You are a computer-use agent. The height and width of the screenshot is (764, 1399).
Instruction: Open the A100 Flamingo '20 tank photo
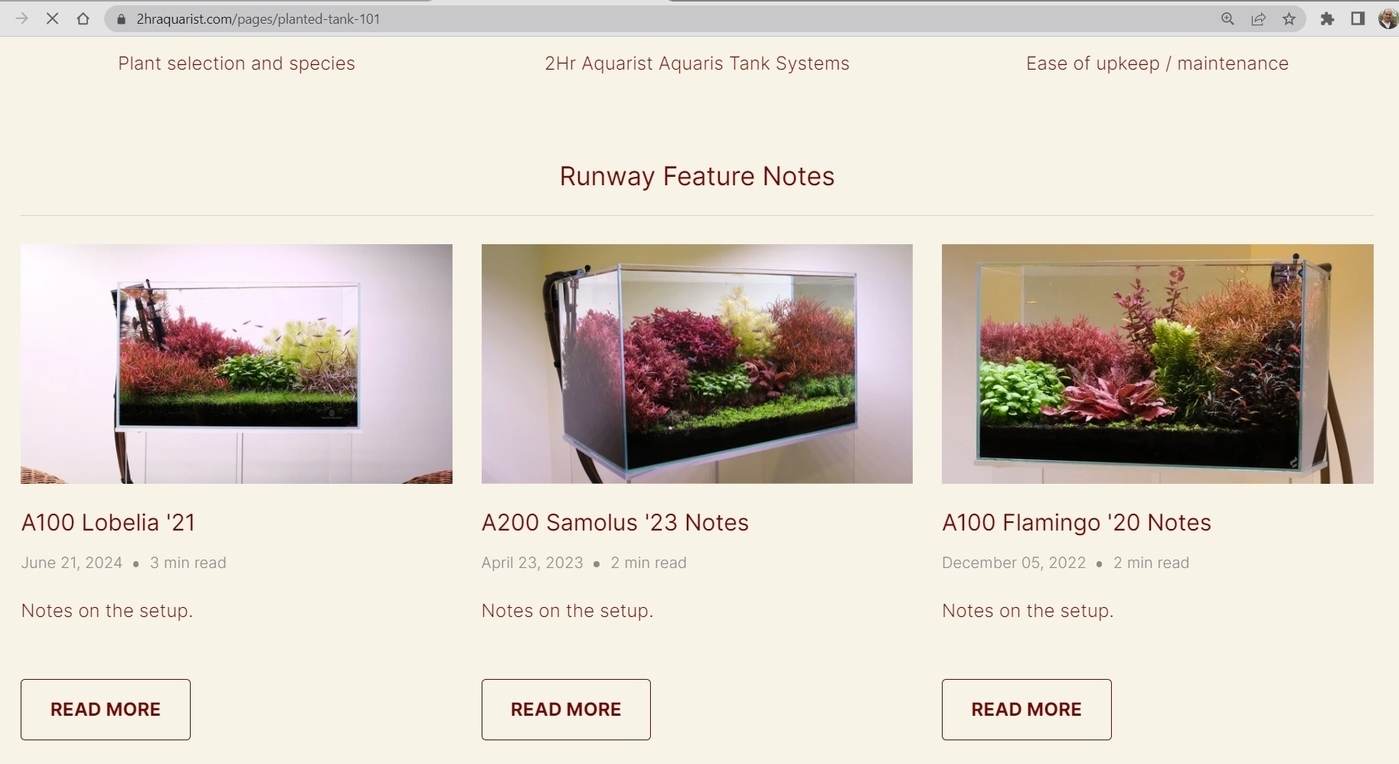point(1157,364)
